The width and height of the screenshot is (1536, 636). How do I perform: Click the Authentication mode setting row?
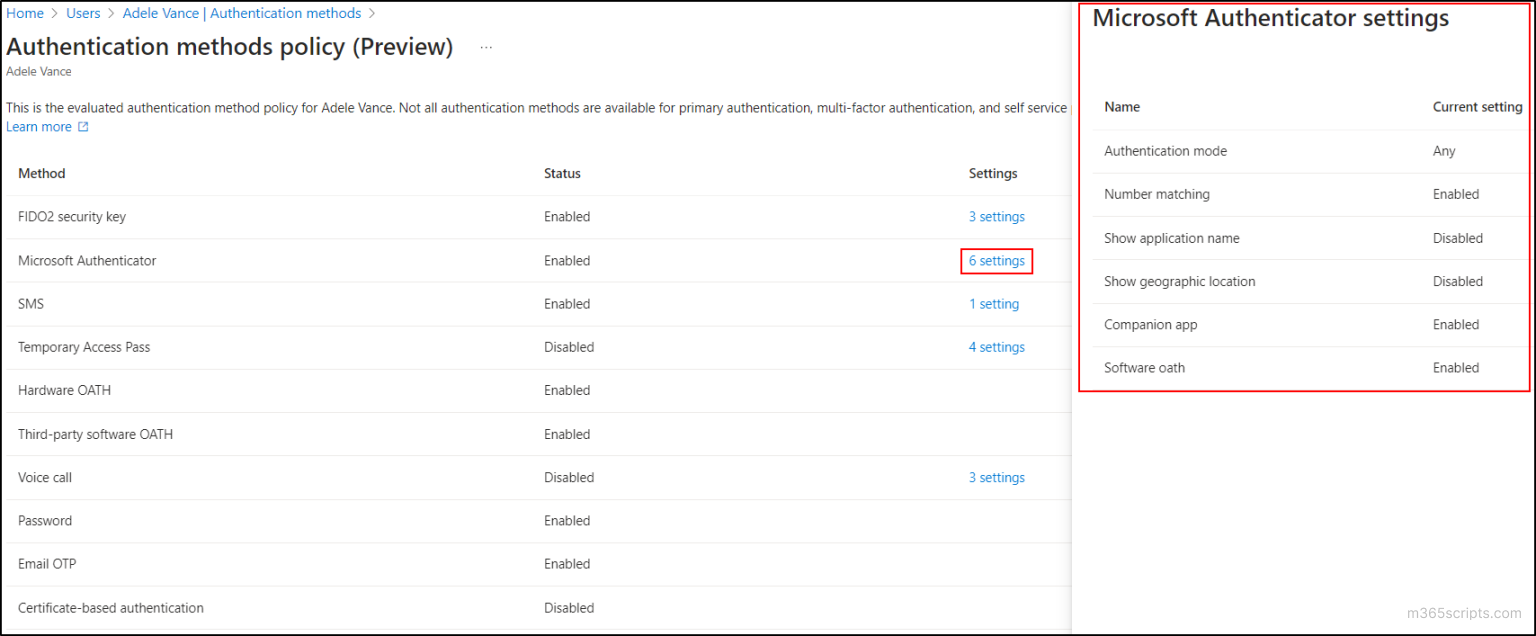(x=1166, y=150)
